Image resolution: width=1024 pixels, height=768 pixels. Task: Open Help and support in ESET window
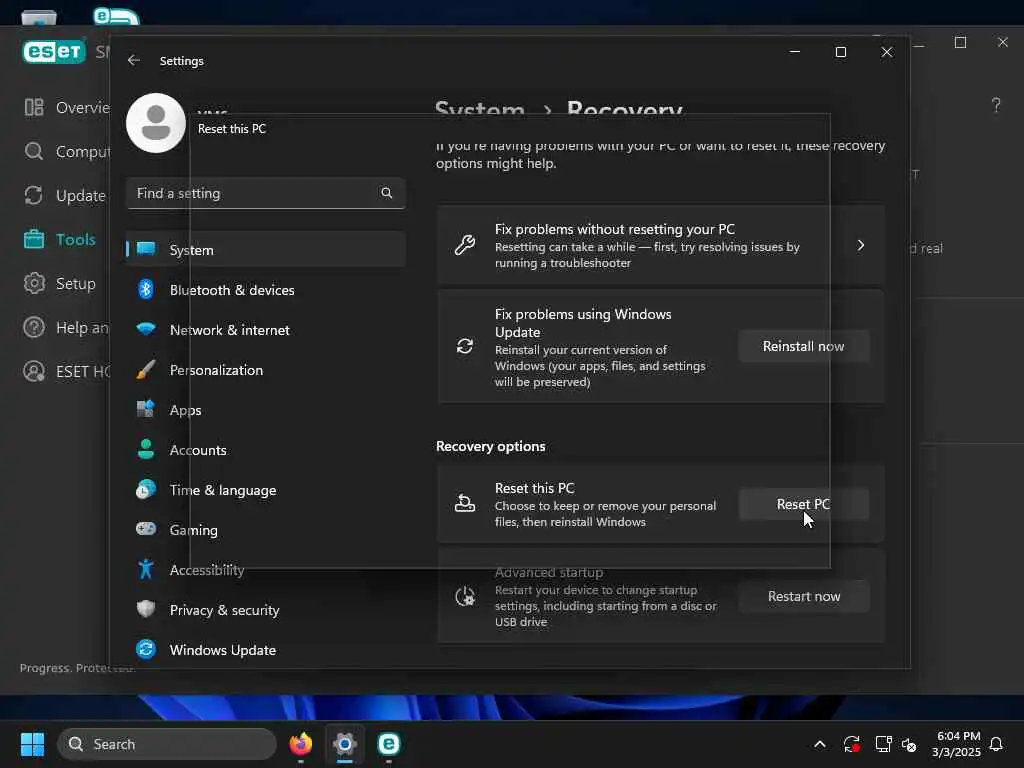pos(65,327)
